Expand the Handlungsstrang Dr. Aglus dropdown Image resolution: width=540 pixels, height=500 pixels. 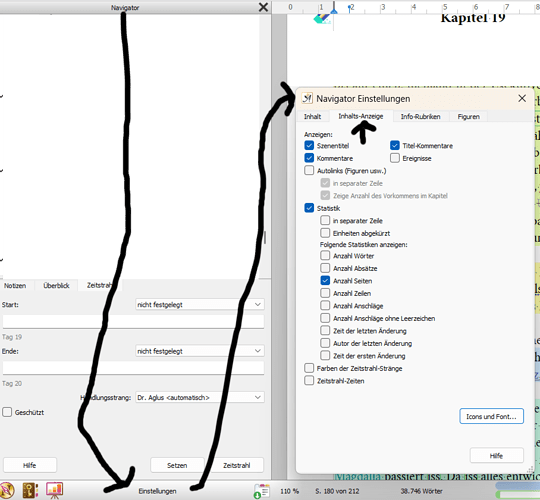[x=200, y=397]
